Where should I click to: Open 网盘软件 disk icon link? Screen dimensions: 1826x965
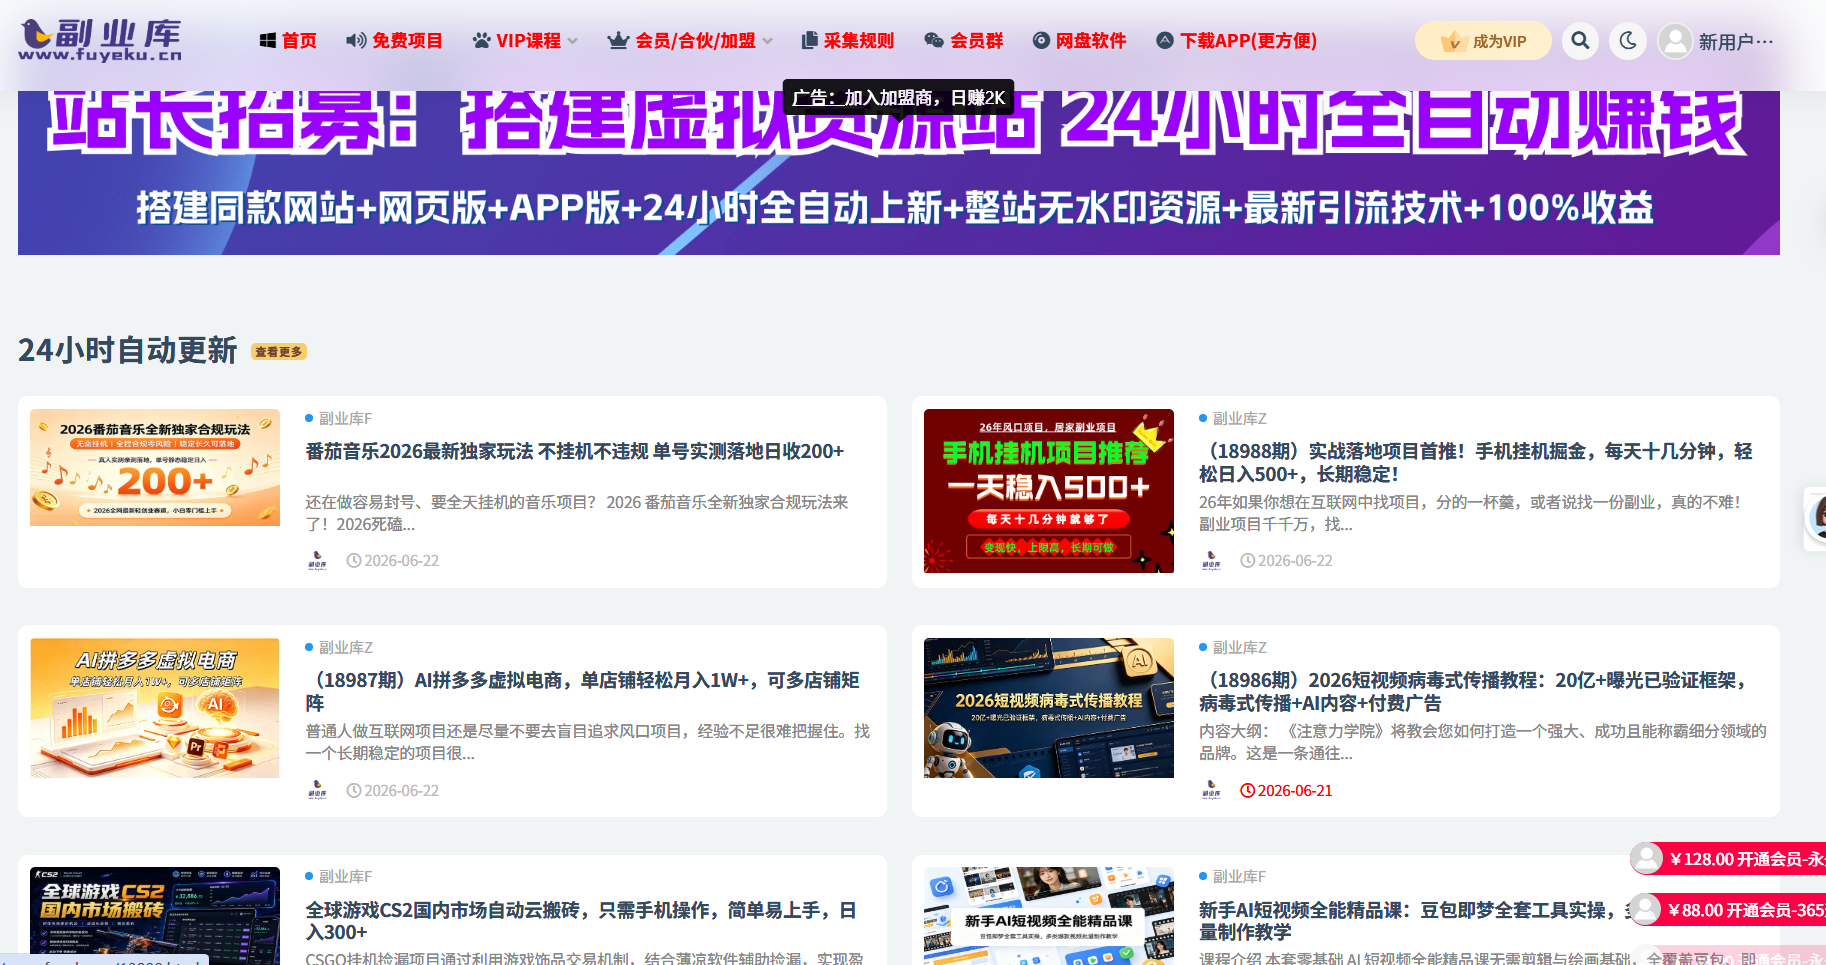click(x=1079, y=41)
